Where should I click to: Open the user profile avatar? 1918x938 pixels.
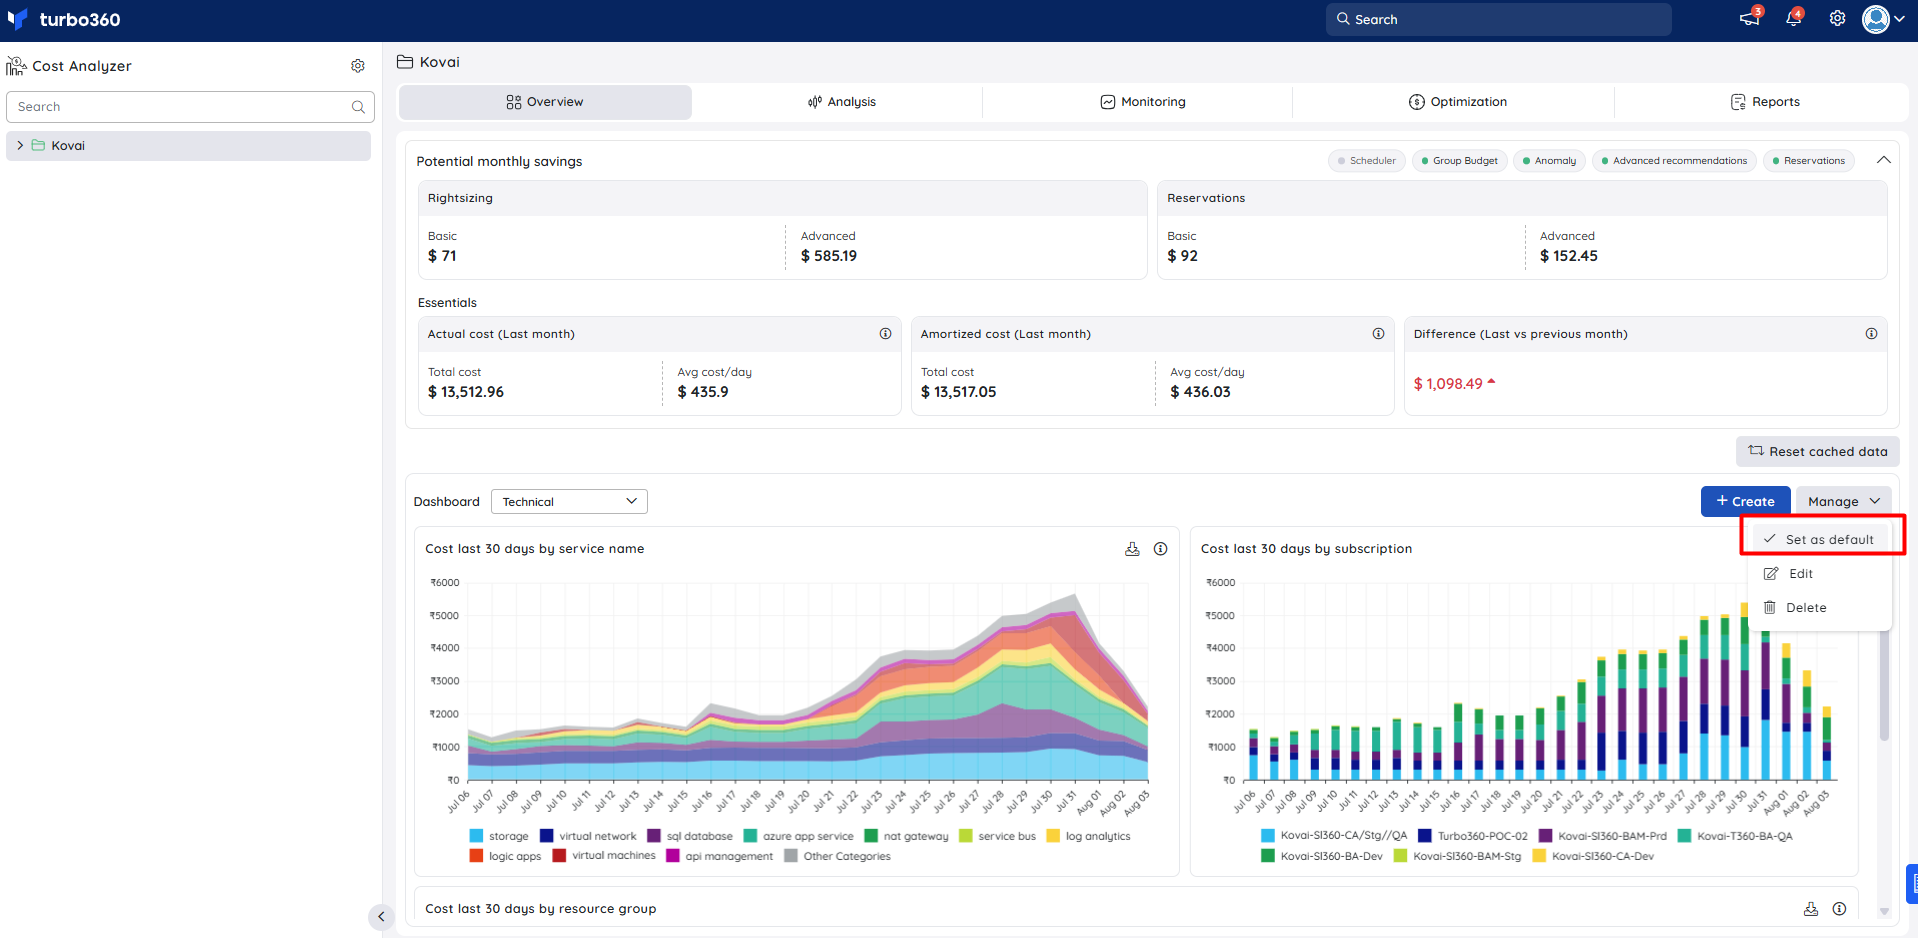click(1875, 19)
